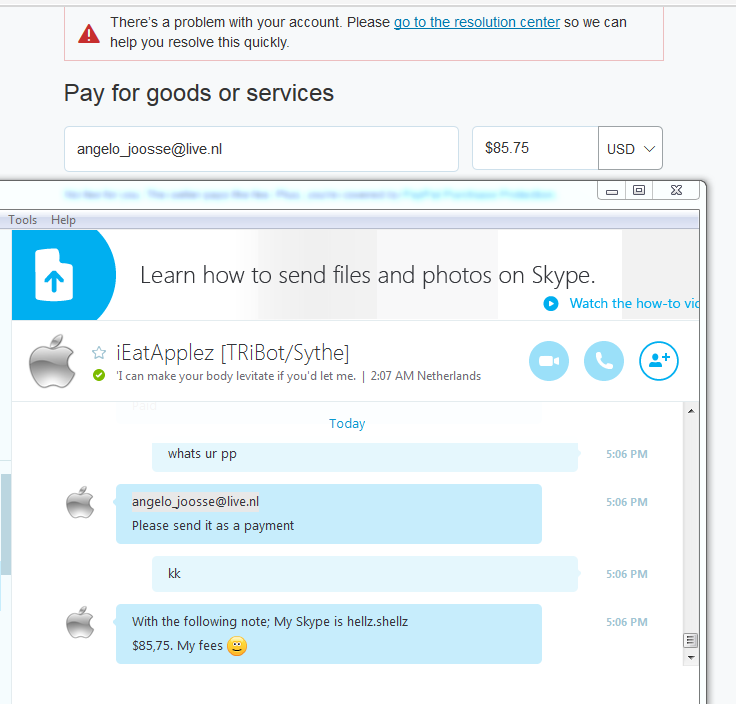Click the mood message about levitating
This screenshot has height=704, width=736.
click(x=236, y=376)
